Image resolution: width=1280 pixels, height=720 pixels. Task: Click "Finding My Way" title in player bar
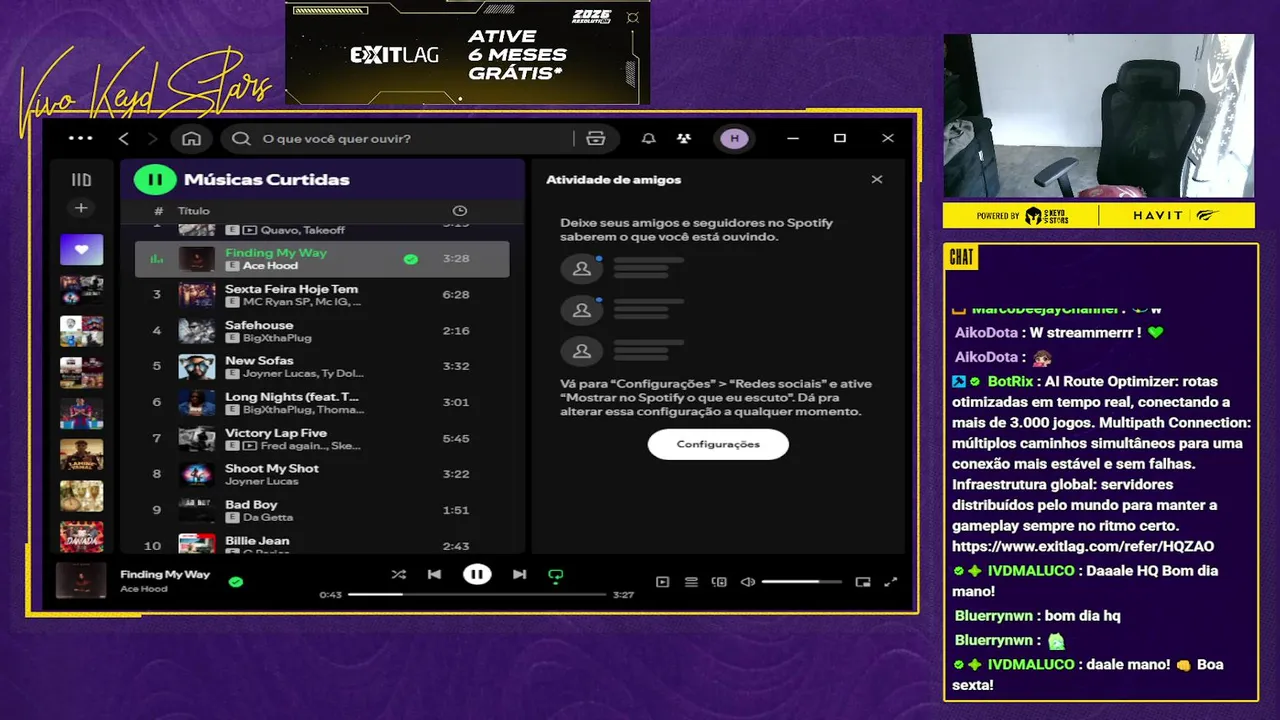(165, 574)
